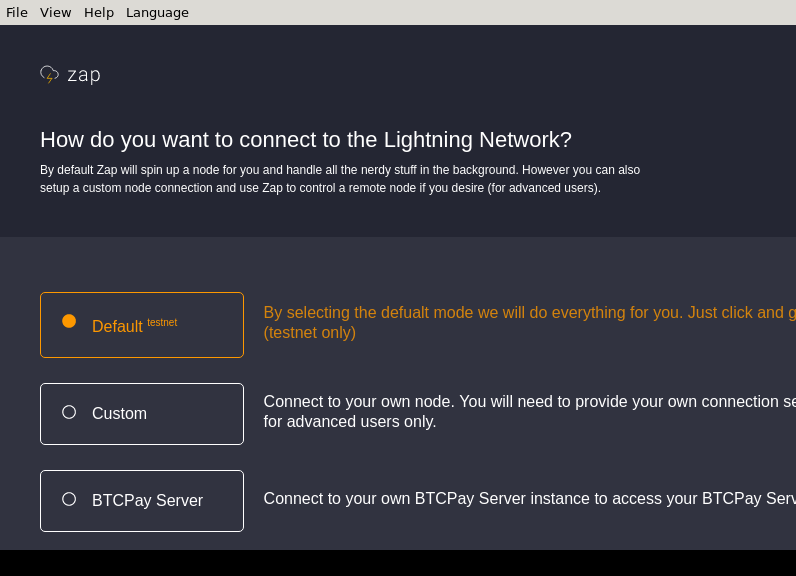
Task: Select the Default testnet radio button
Action: 69,321
